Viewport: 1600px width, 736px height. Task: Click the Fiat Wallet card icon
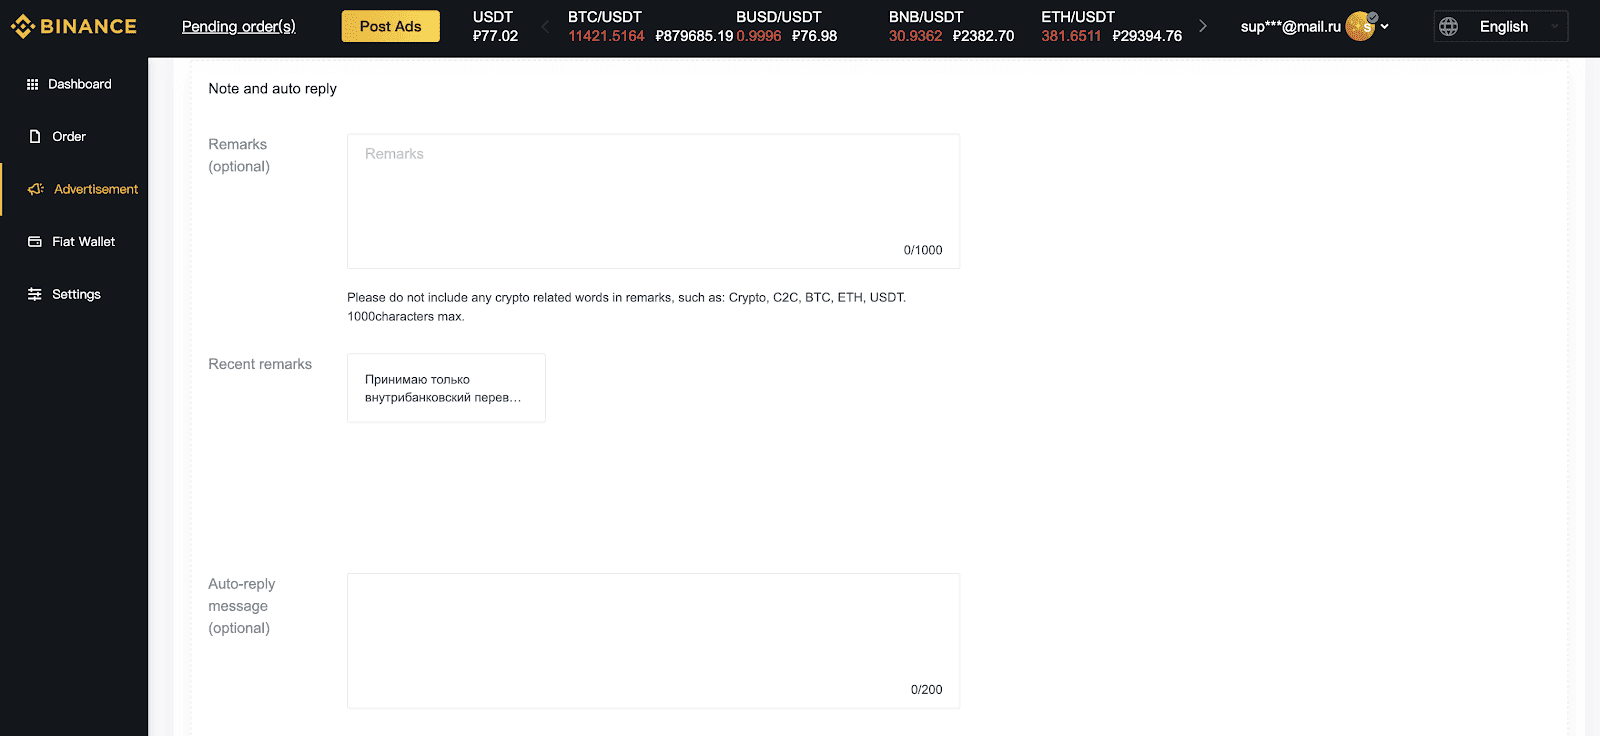point(35,242)
